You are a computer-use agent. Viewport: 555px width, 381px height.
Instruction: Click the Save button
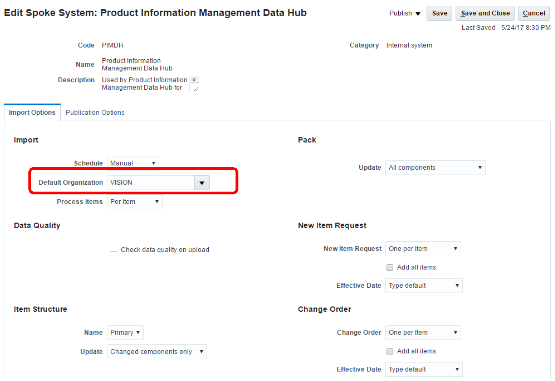[439, 13]
